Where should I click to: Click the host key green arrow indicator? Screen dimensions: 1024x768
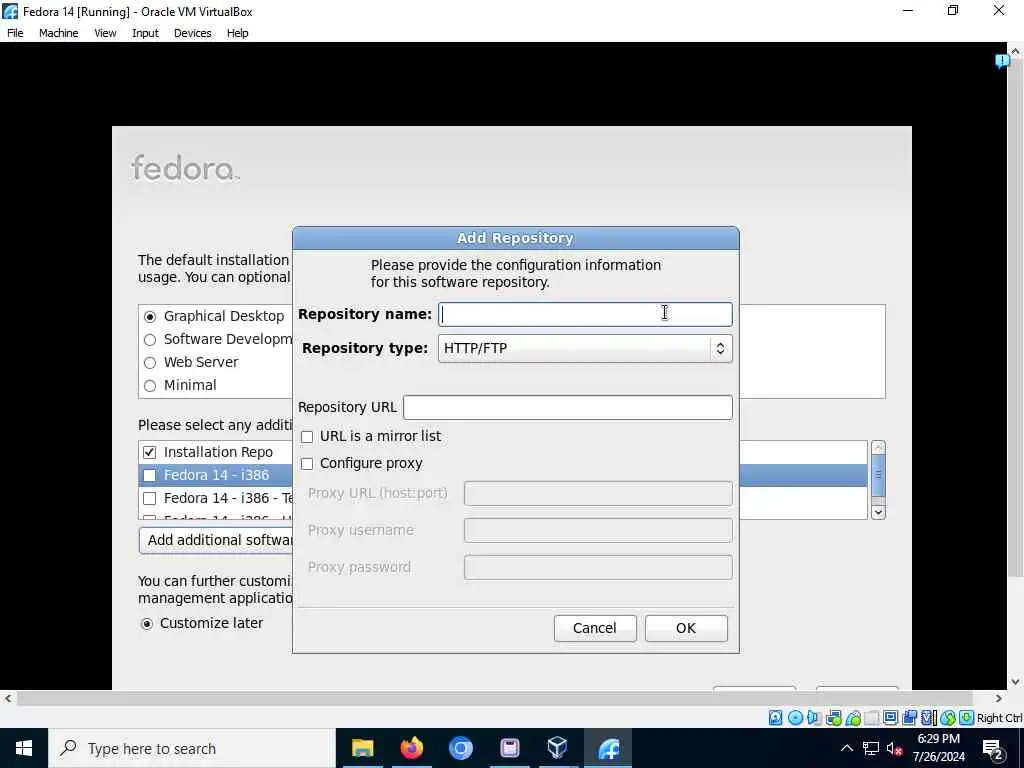click(967, 718)
